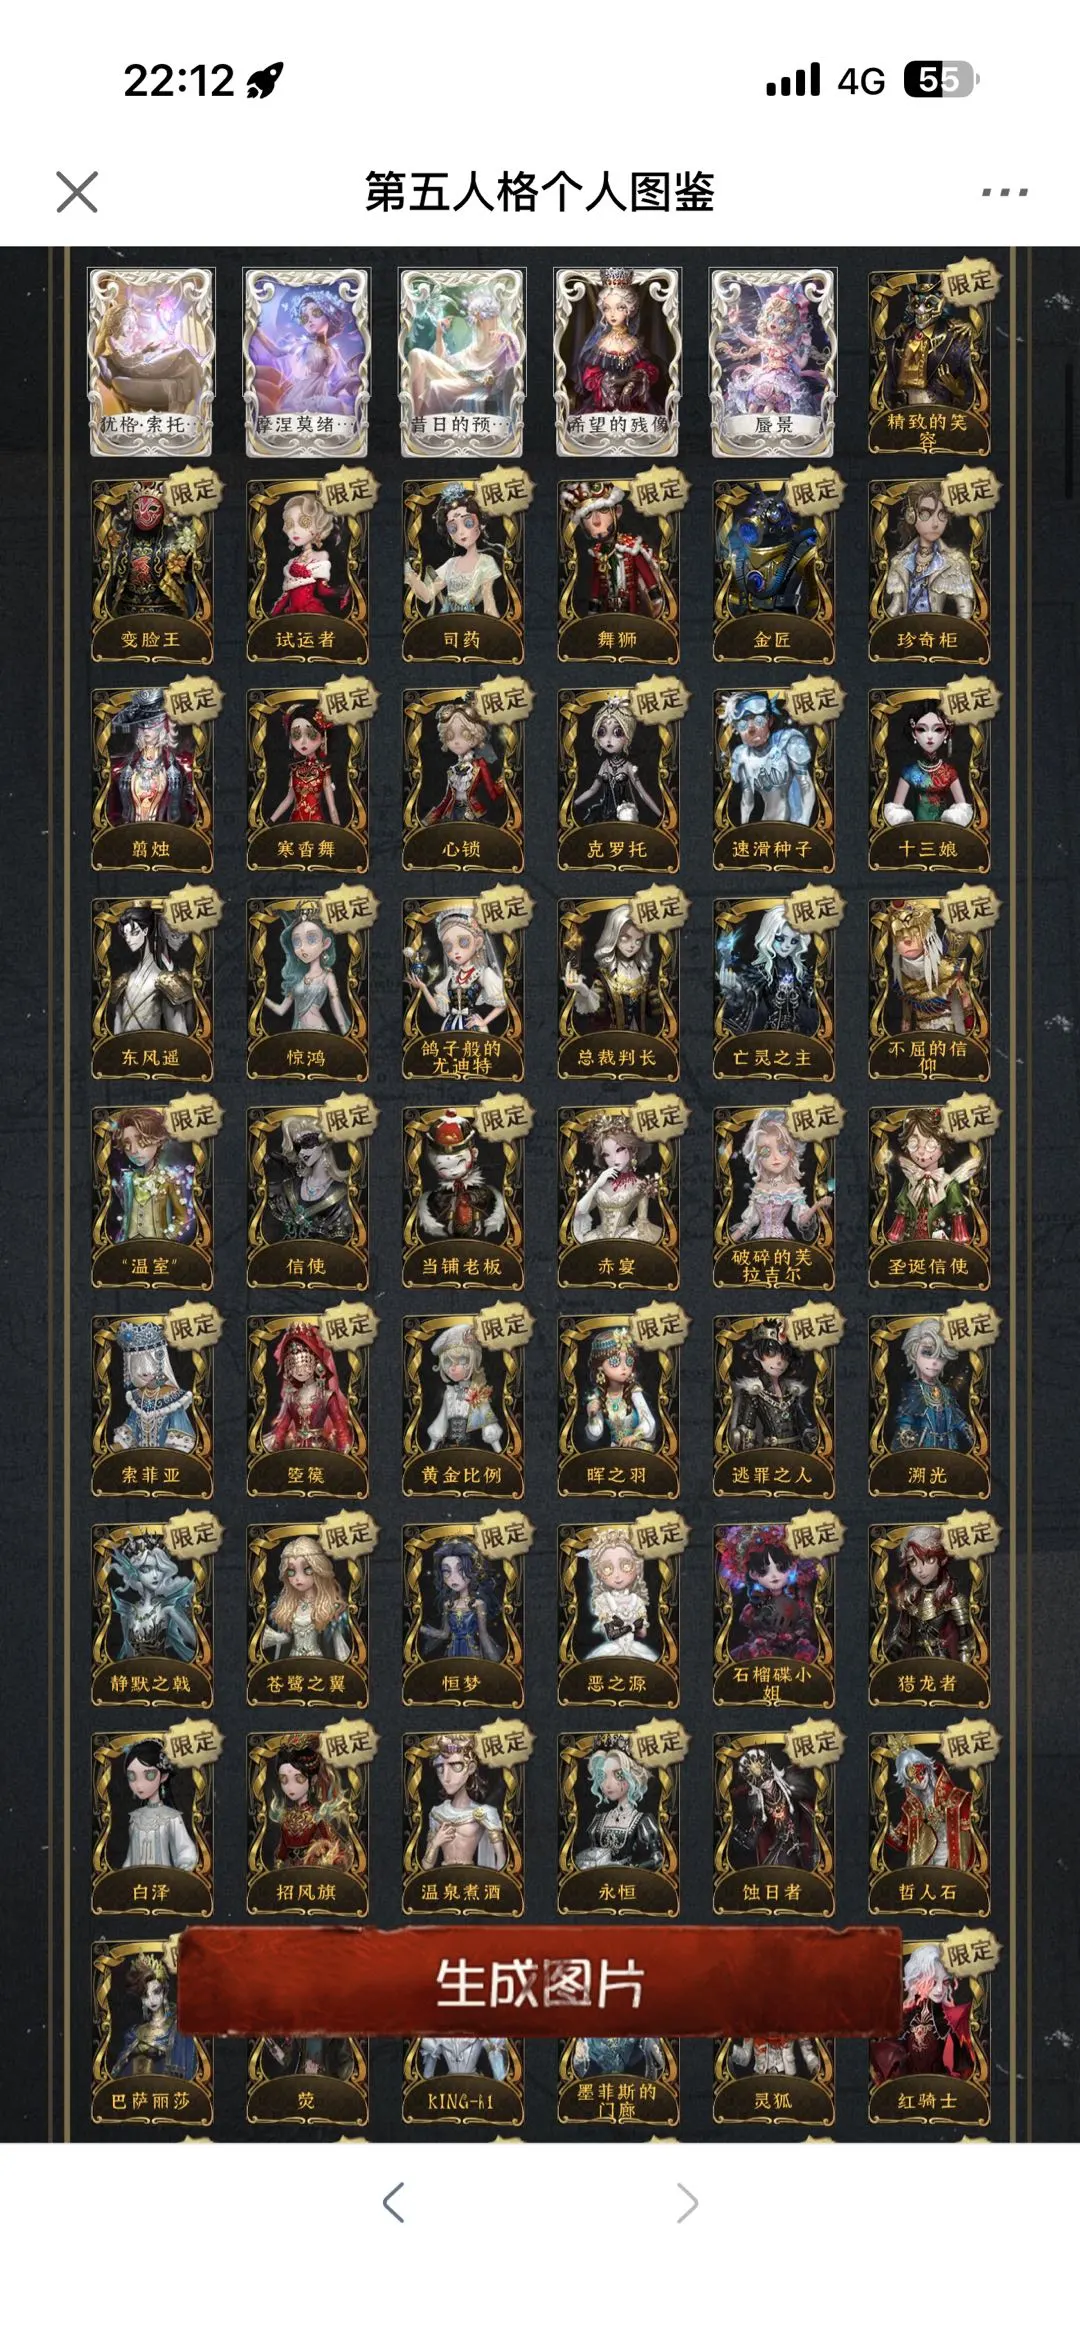This screenshot has height=2347, width=1080.
Task: Go forward with the right chevron
Action: point(686,2201)
